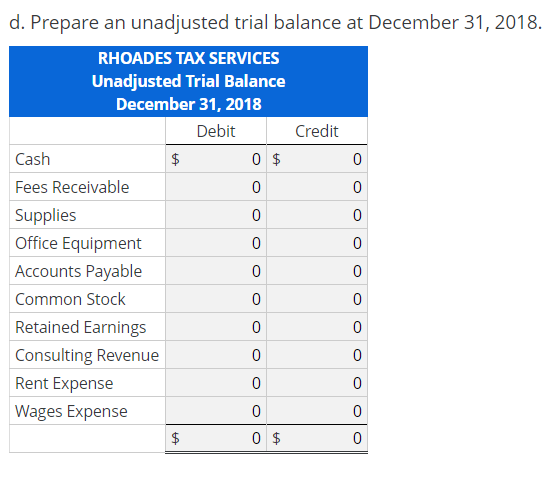
Task: Click Accounts Payable credit cell
Action: click(317, 271)
